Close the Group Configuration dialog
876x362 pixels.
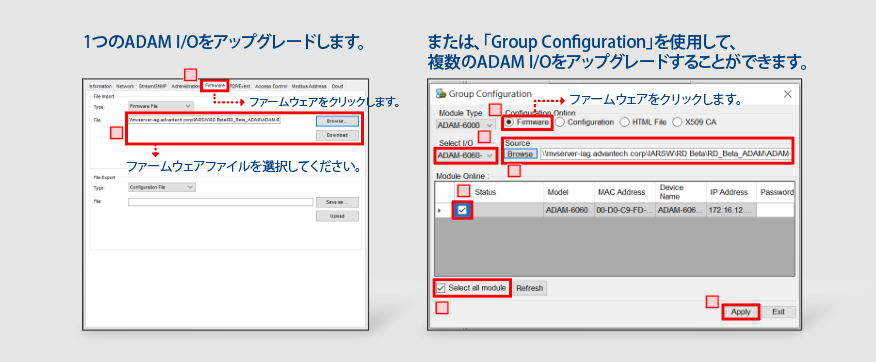coord(787,94)
